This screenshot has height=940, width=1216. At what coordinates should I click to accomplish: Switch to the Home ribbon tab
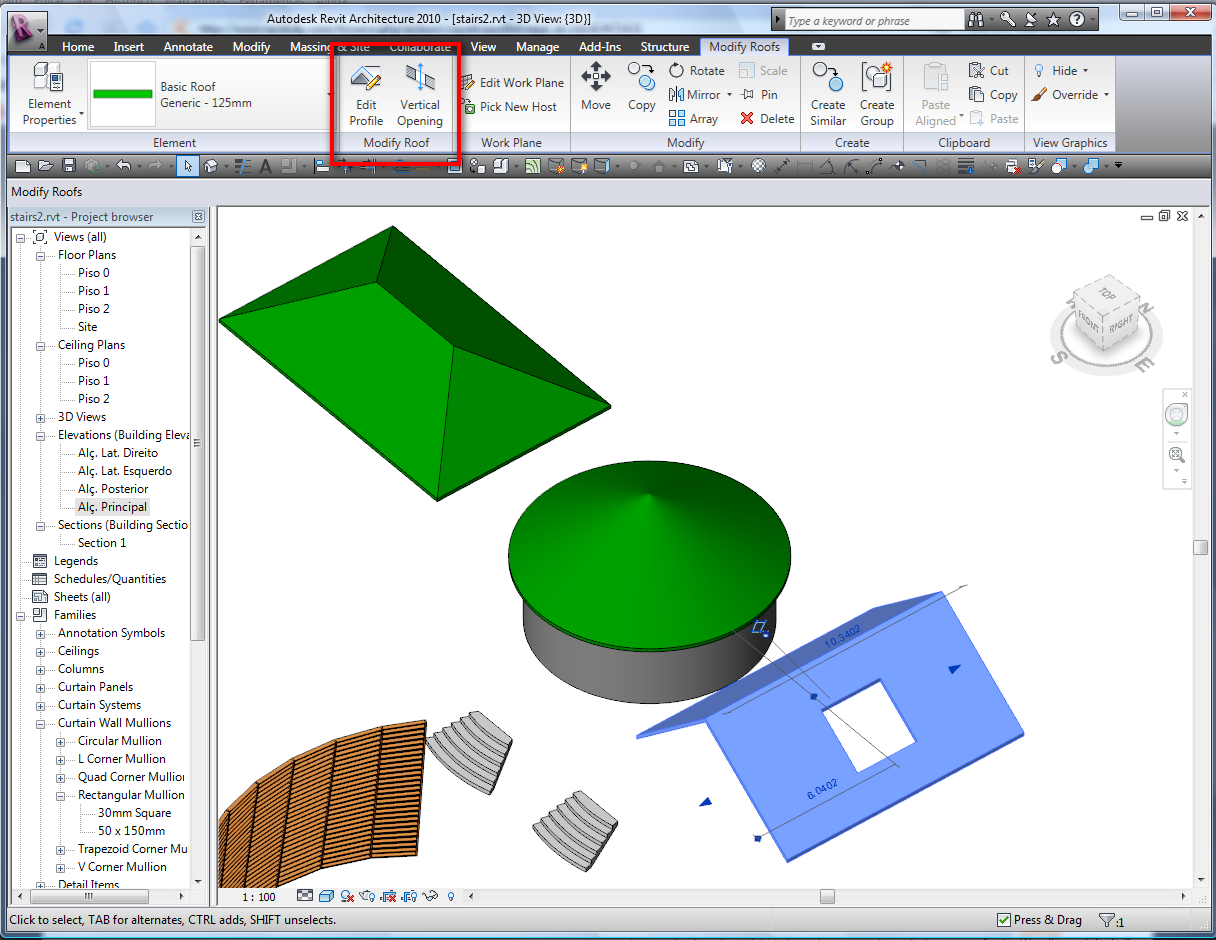(x=78, y=47)
